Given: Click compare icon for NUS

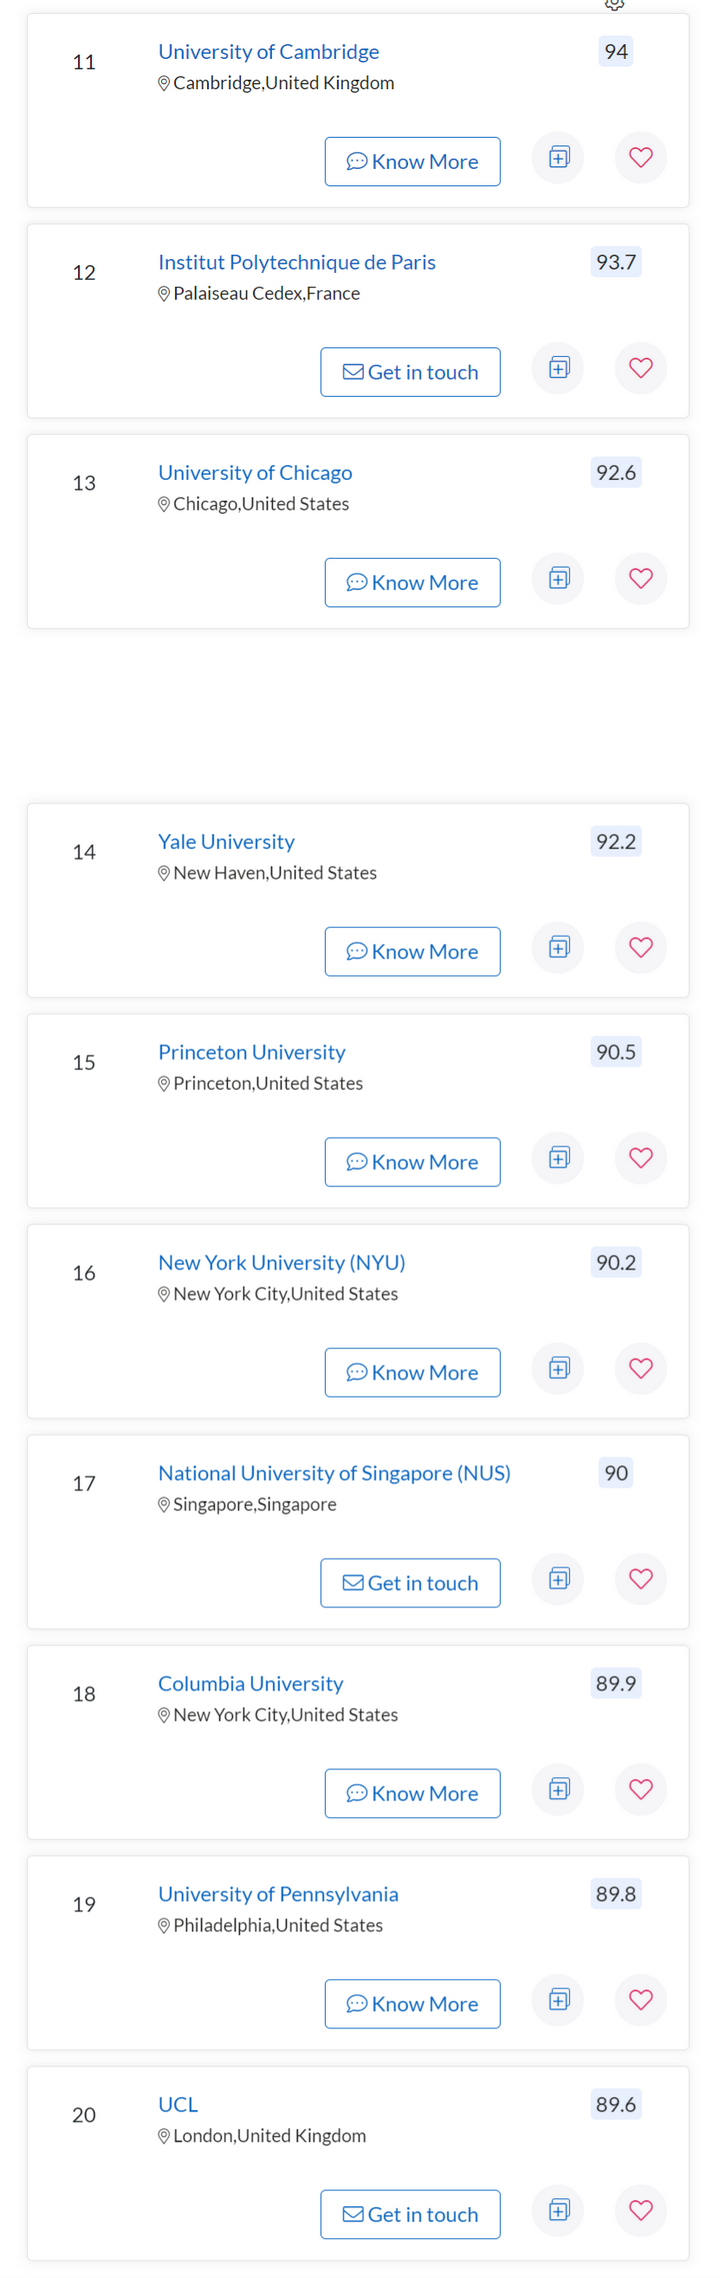Looking at the screenshot, I should point(559,1579).
